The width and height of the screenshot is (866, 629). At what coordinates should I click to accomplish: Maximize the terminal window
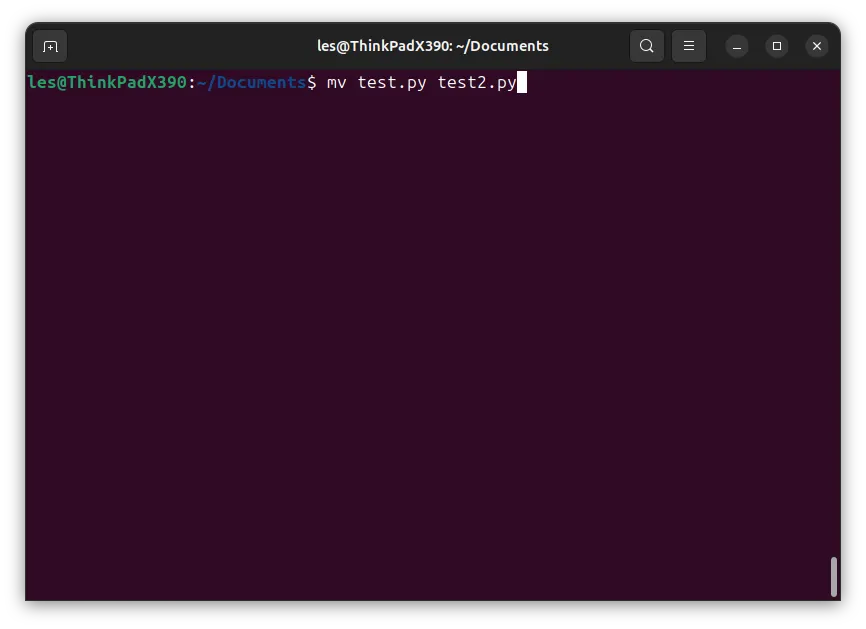(777, 46)
